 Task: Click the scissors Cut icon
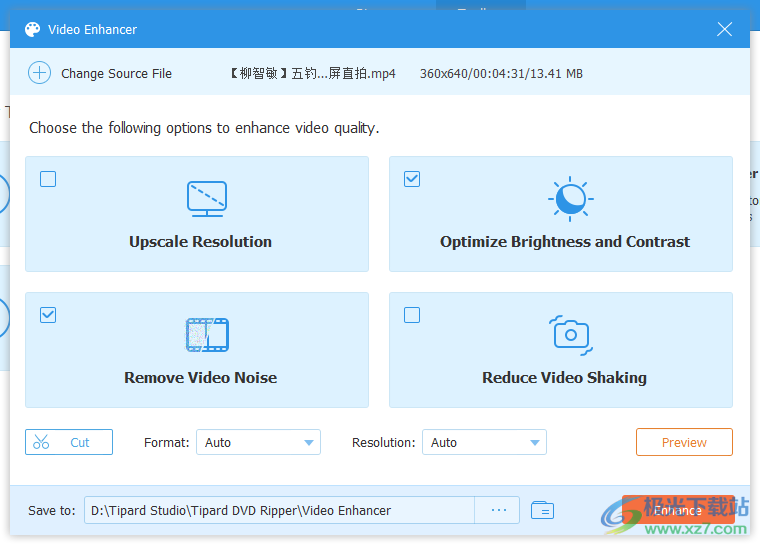(41, 442)
